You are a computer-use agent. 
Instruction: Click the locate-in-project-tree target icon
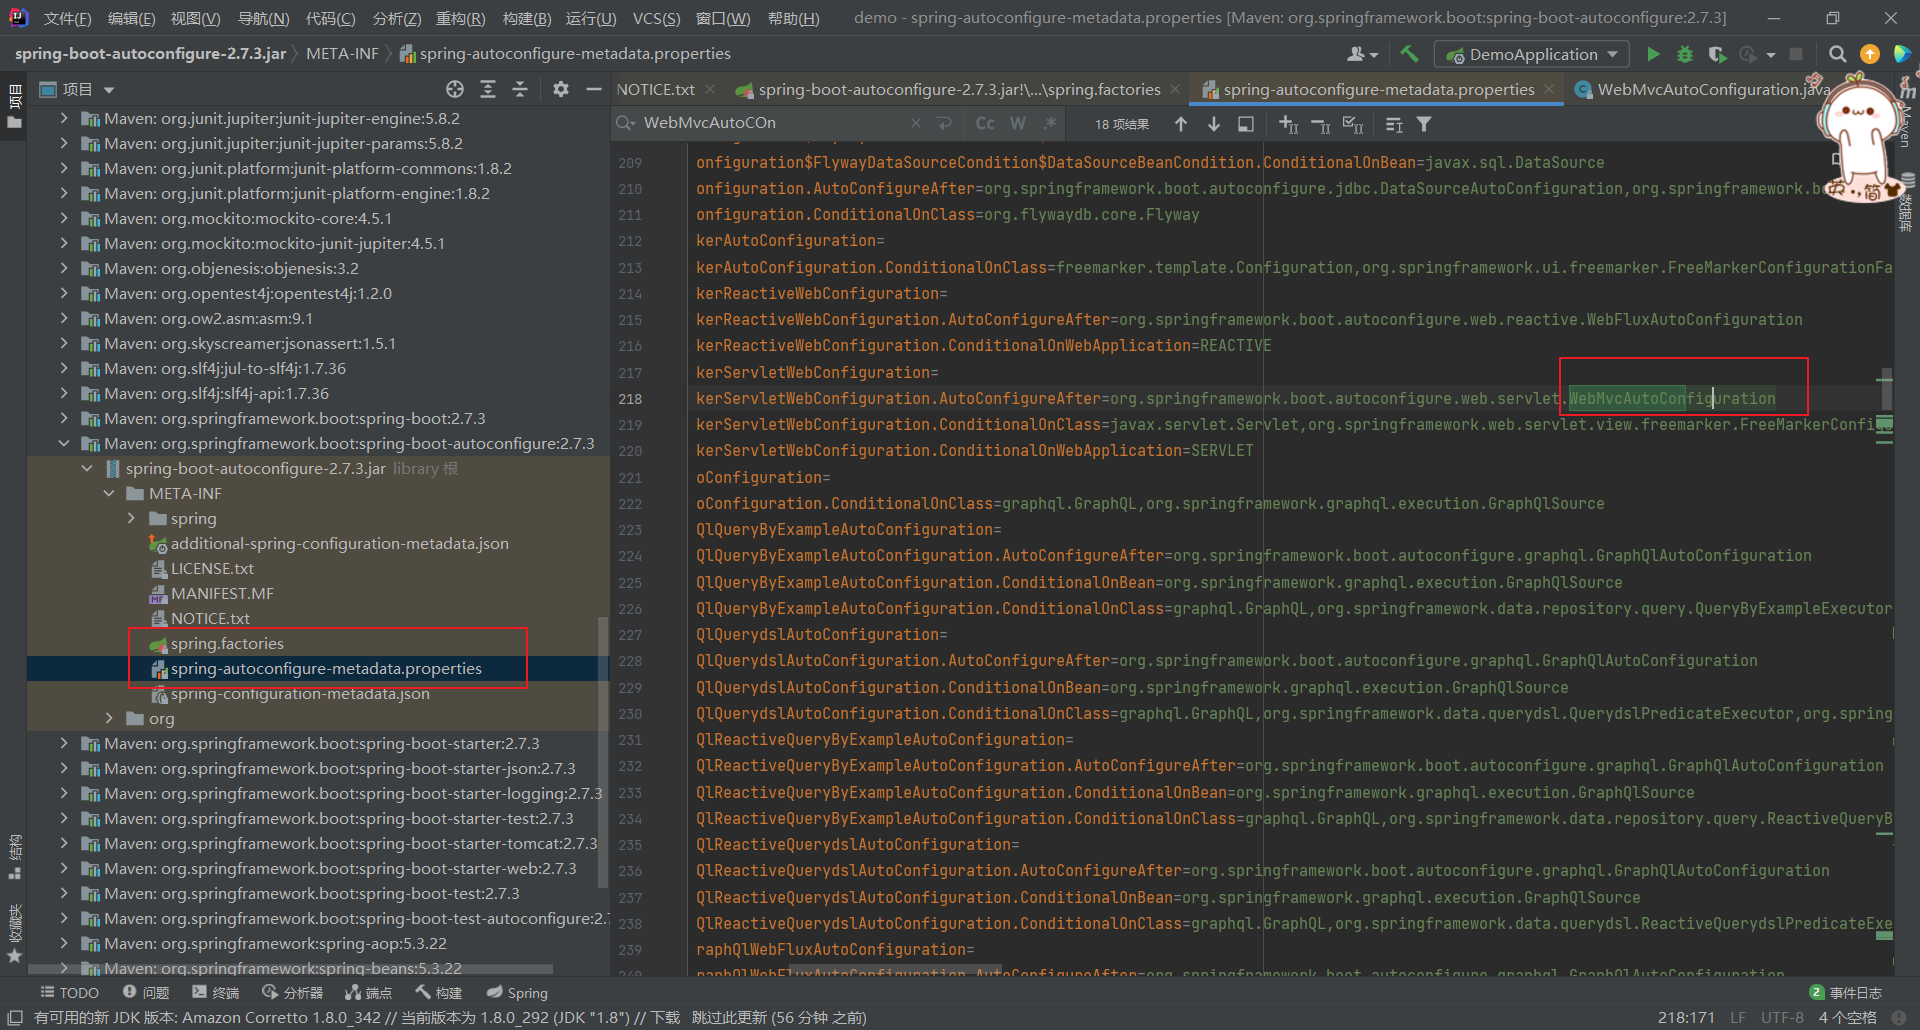click(x=455, y=89)
